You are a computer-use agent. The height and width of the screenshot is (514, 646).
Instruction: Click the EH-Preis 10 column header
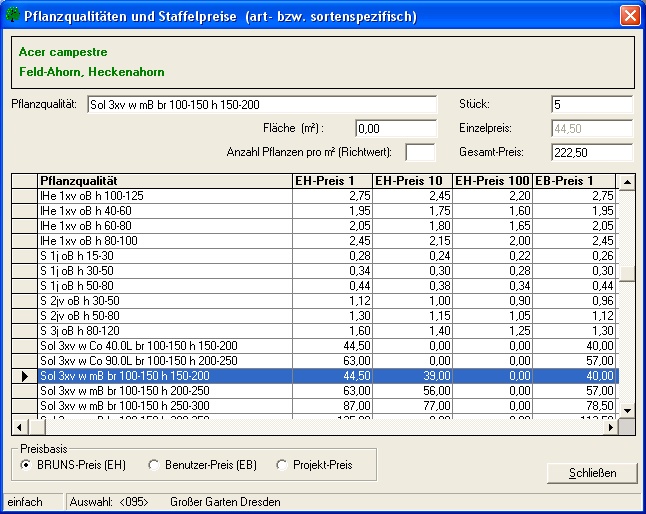pos(412,181)
